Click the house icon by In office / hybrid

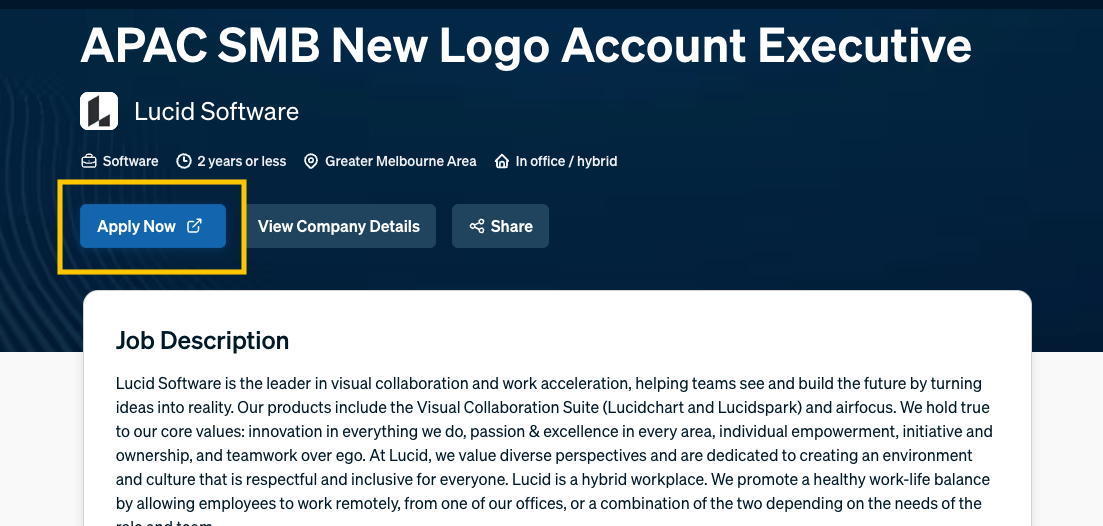point(502,161)
